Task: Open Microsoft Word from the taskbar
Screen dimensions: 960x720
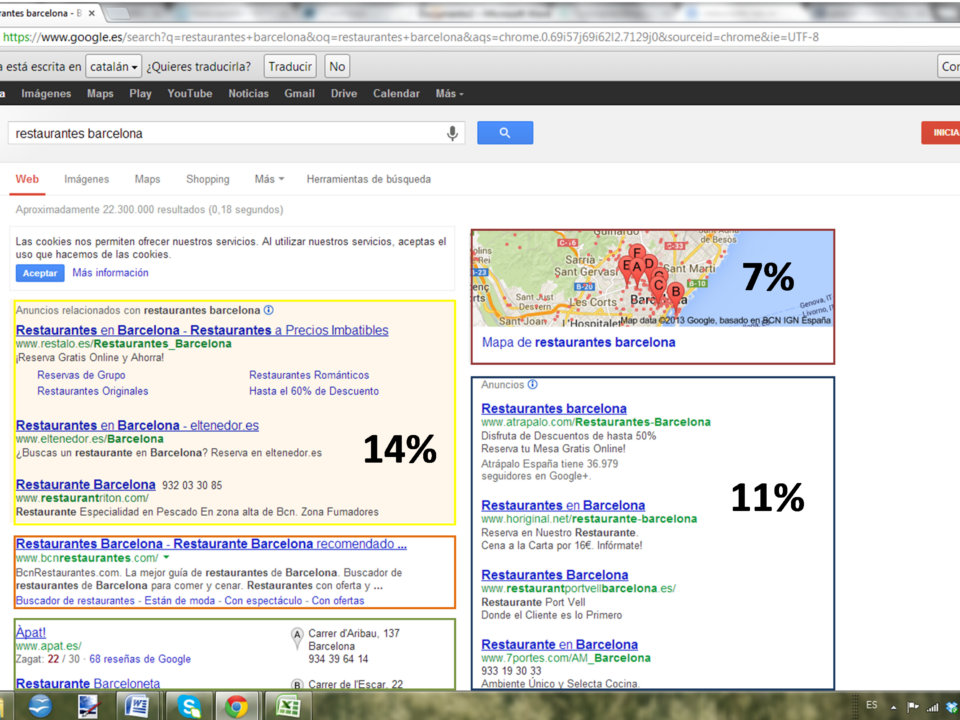Action: 136,706
